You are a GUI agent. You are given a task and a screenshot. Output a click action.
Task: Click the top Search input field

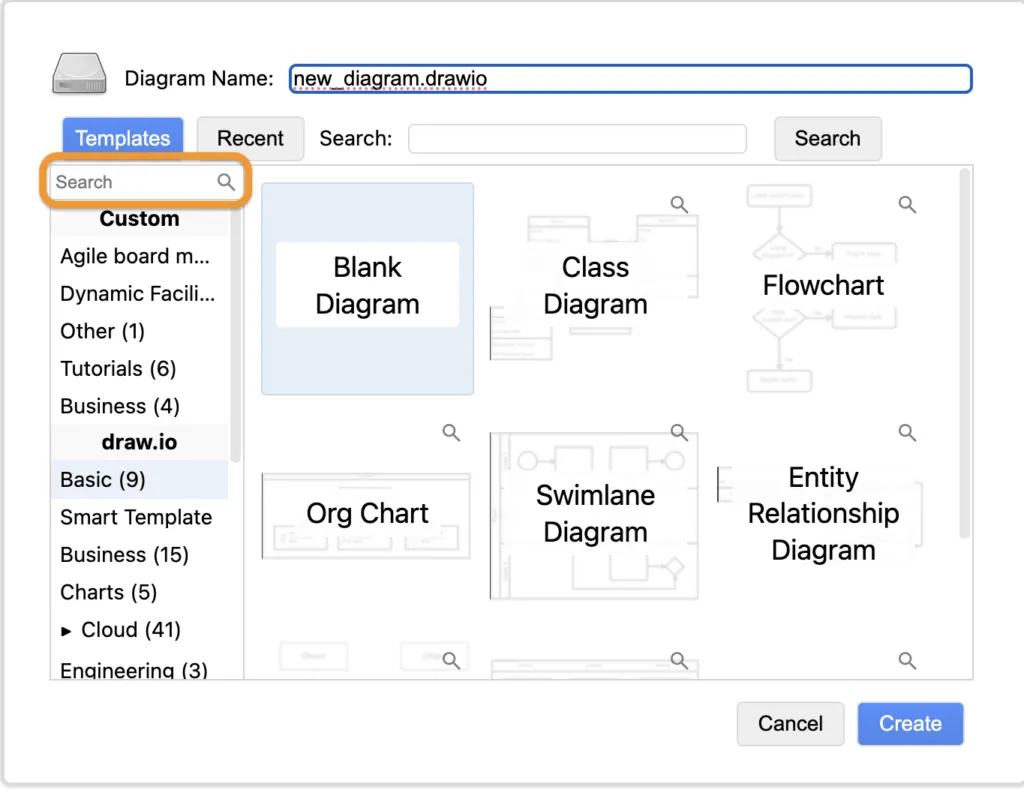[x=577, y=139]
